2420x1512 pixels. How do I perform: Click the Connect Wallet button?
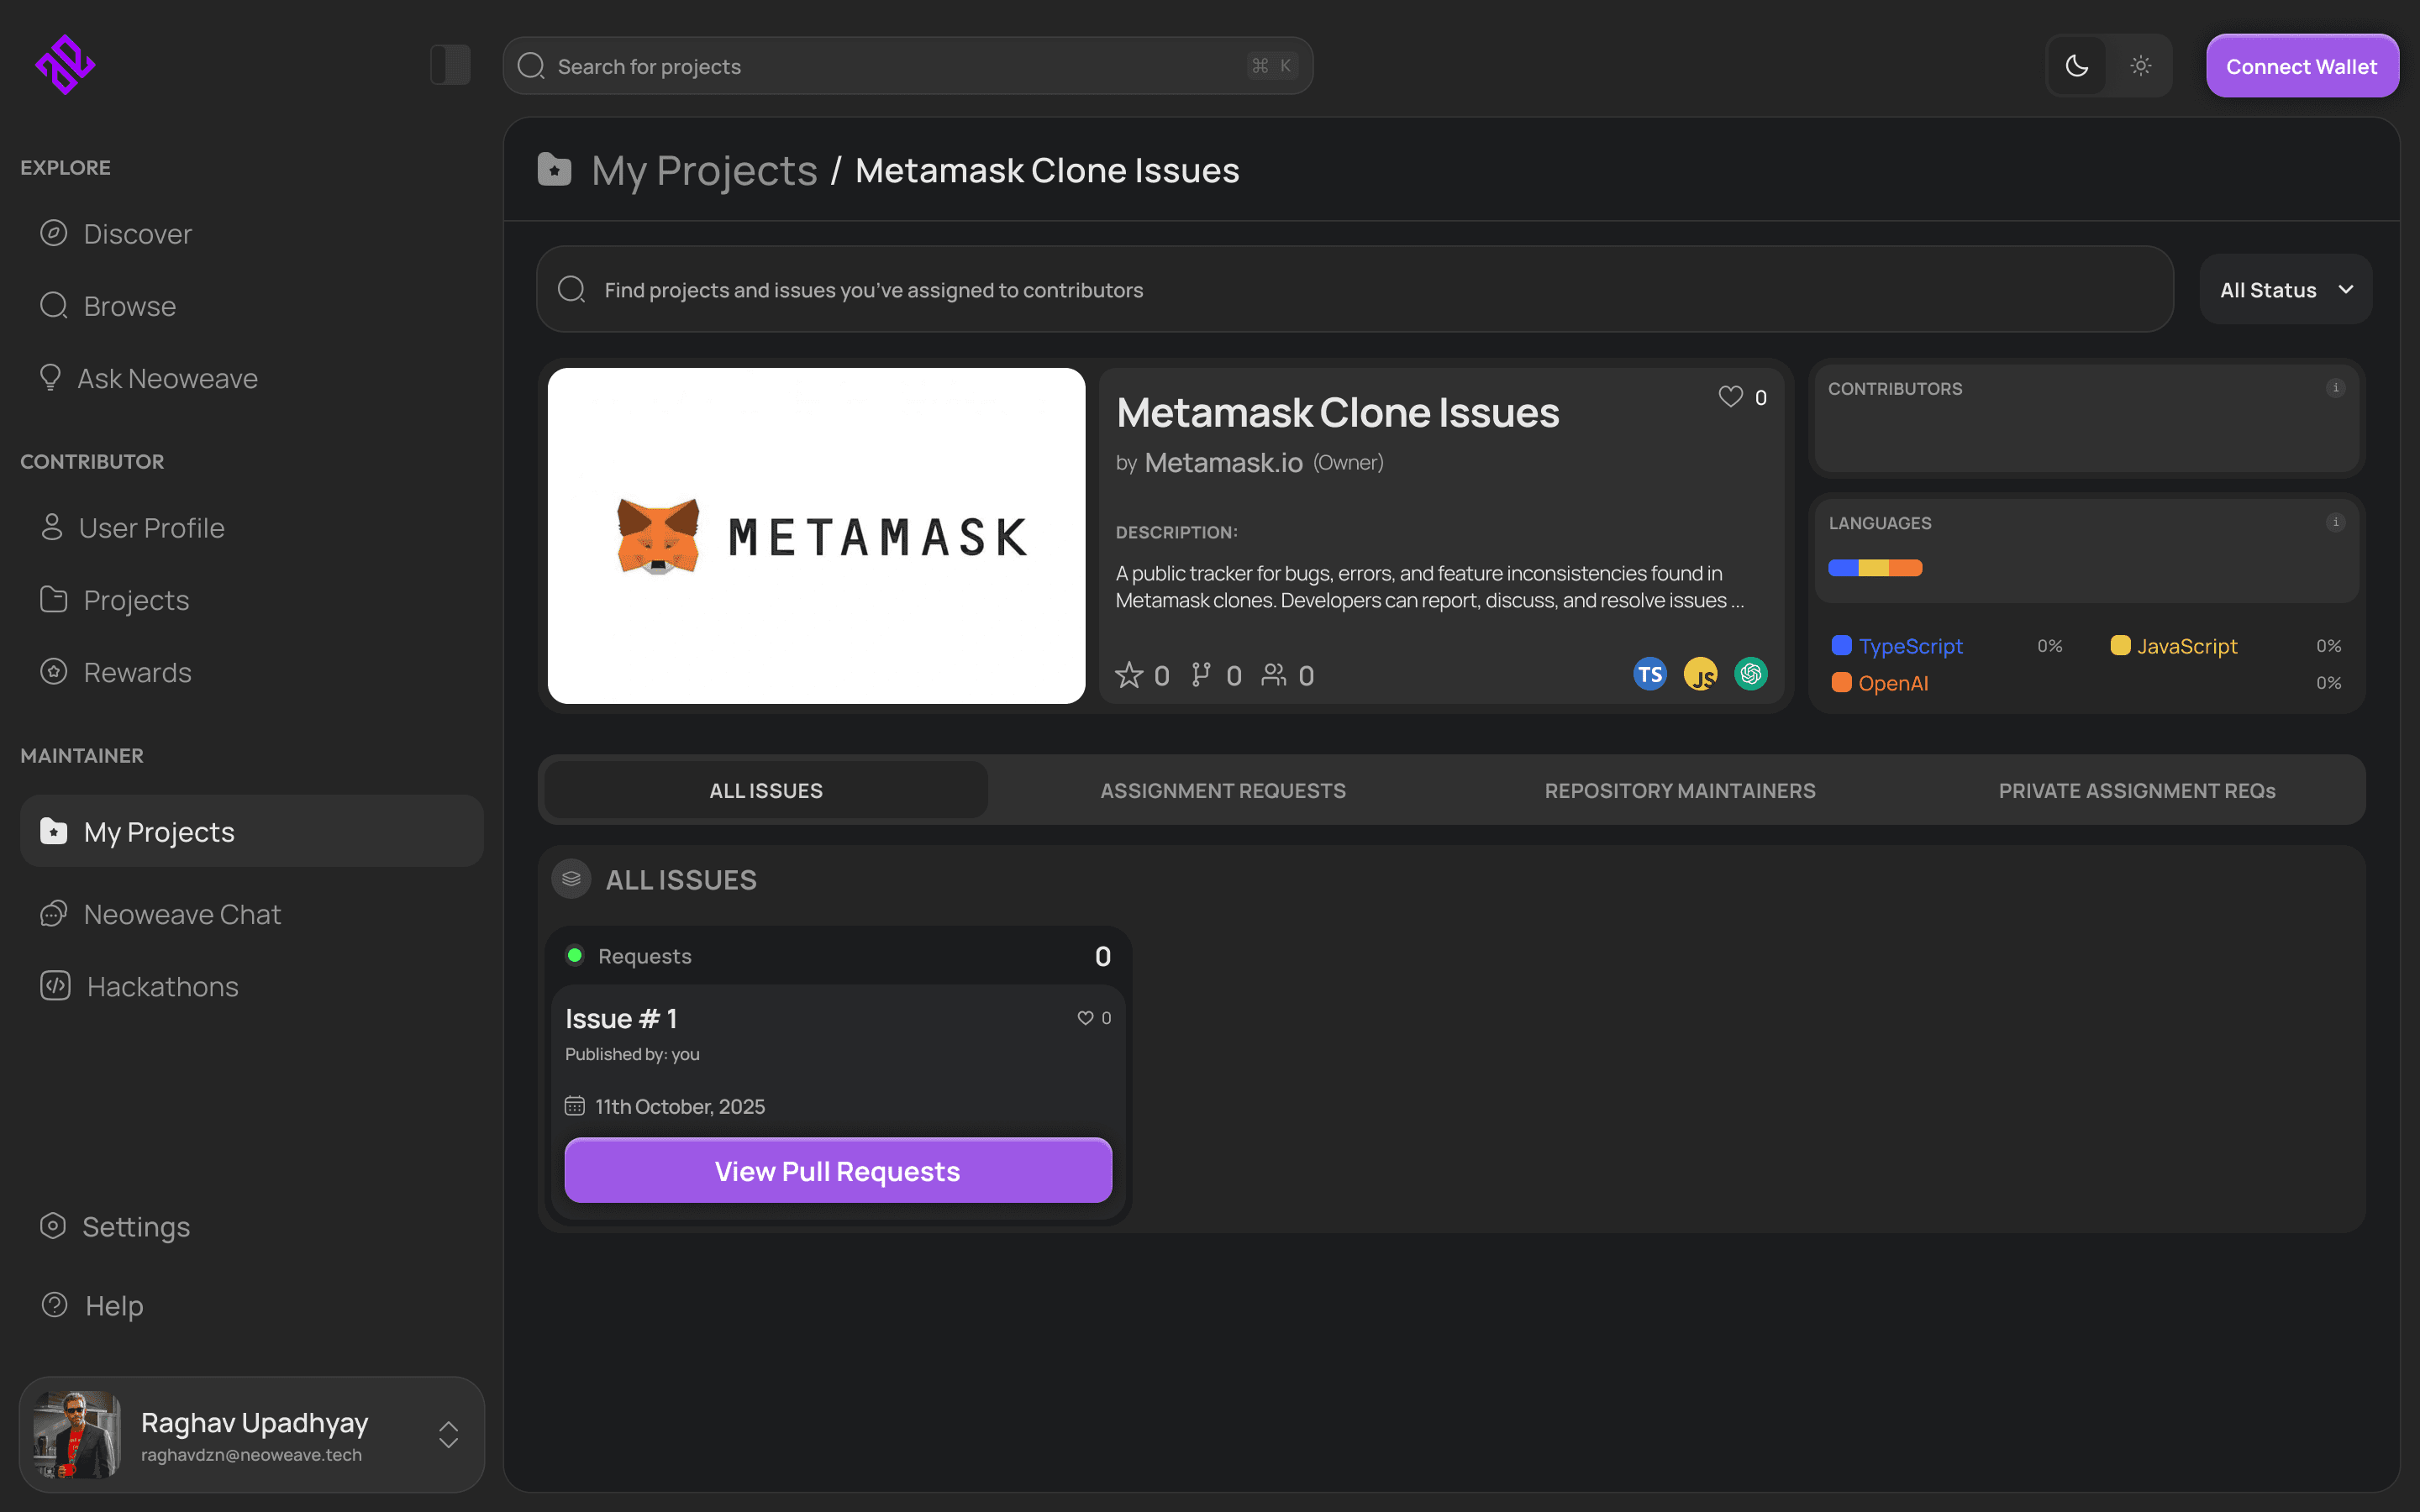click(x=2301, y=66)
